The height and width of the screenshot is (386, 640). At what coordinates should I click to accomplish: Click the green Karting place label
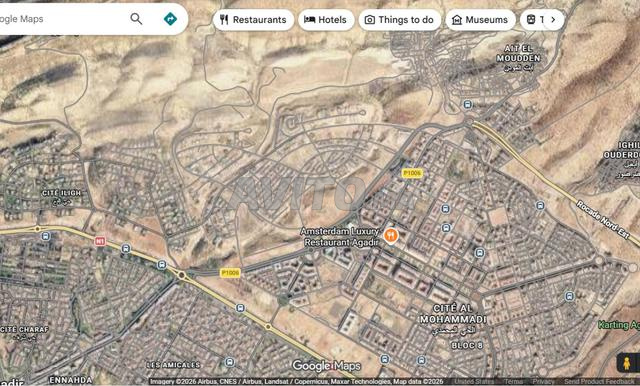click(x=618, y=325)
